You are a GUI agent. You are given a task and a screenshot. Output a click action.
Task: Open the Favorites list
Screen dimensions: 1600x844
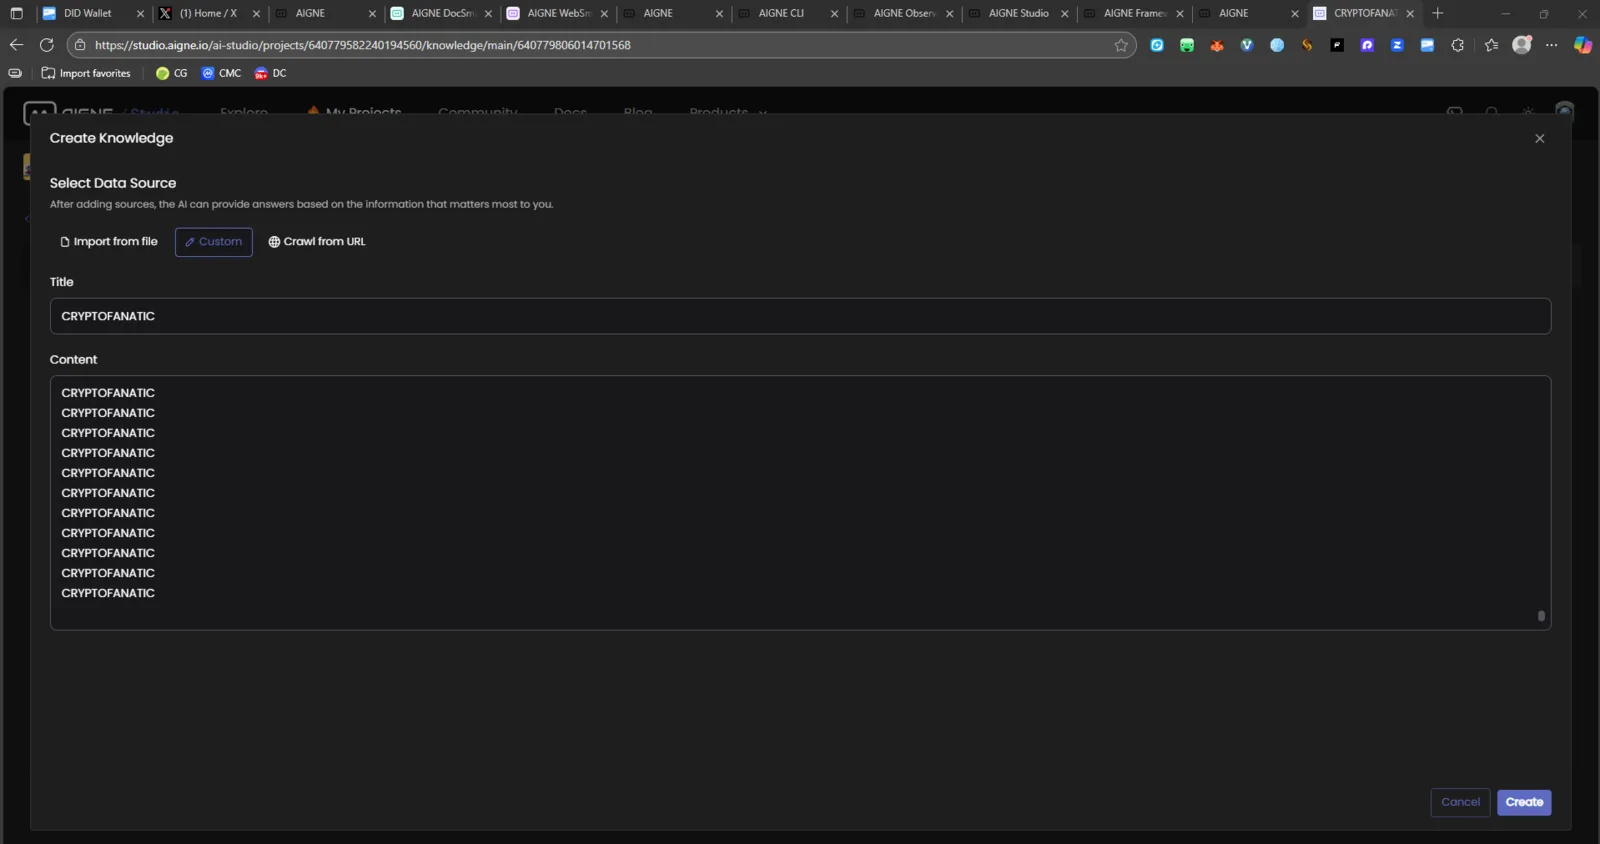click(x=1492, y=45)
